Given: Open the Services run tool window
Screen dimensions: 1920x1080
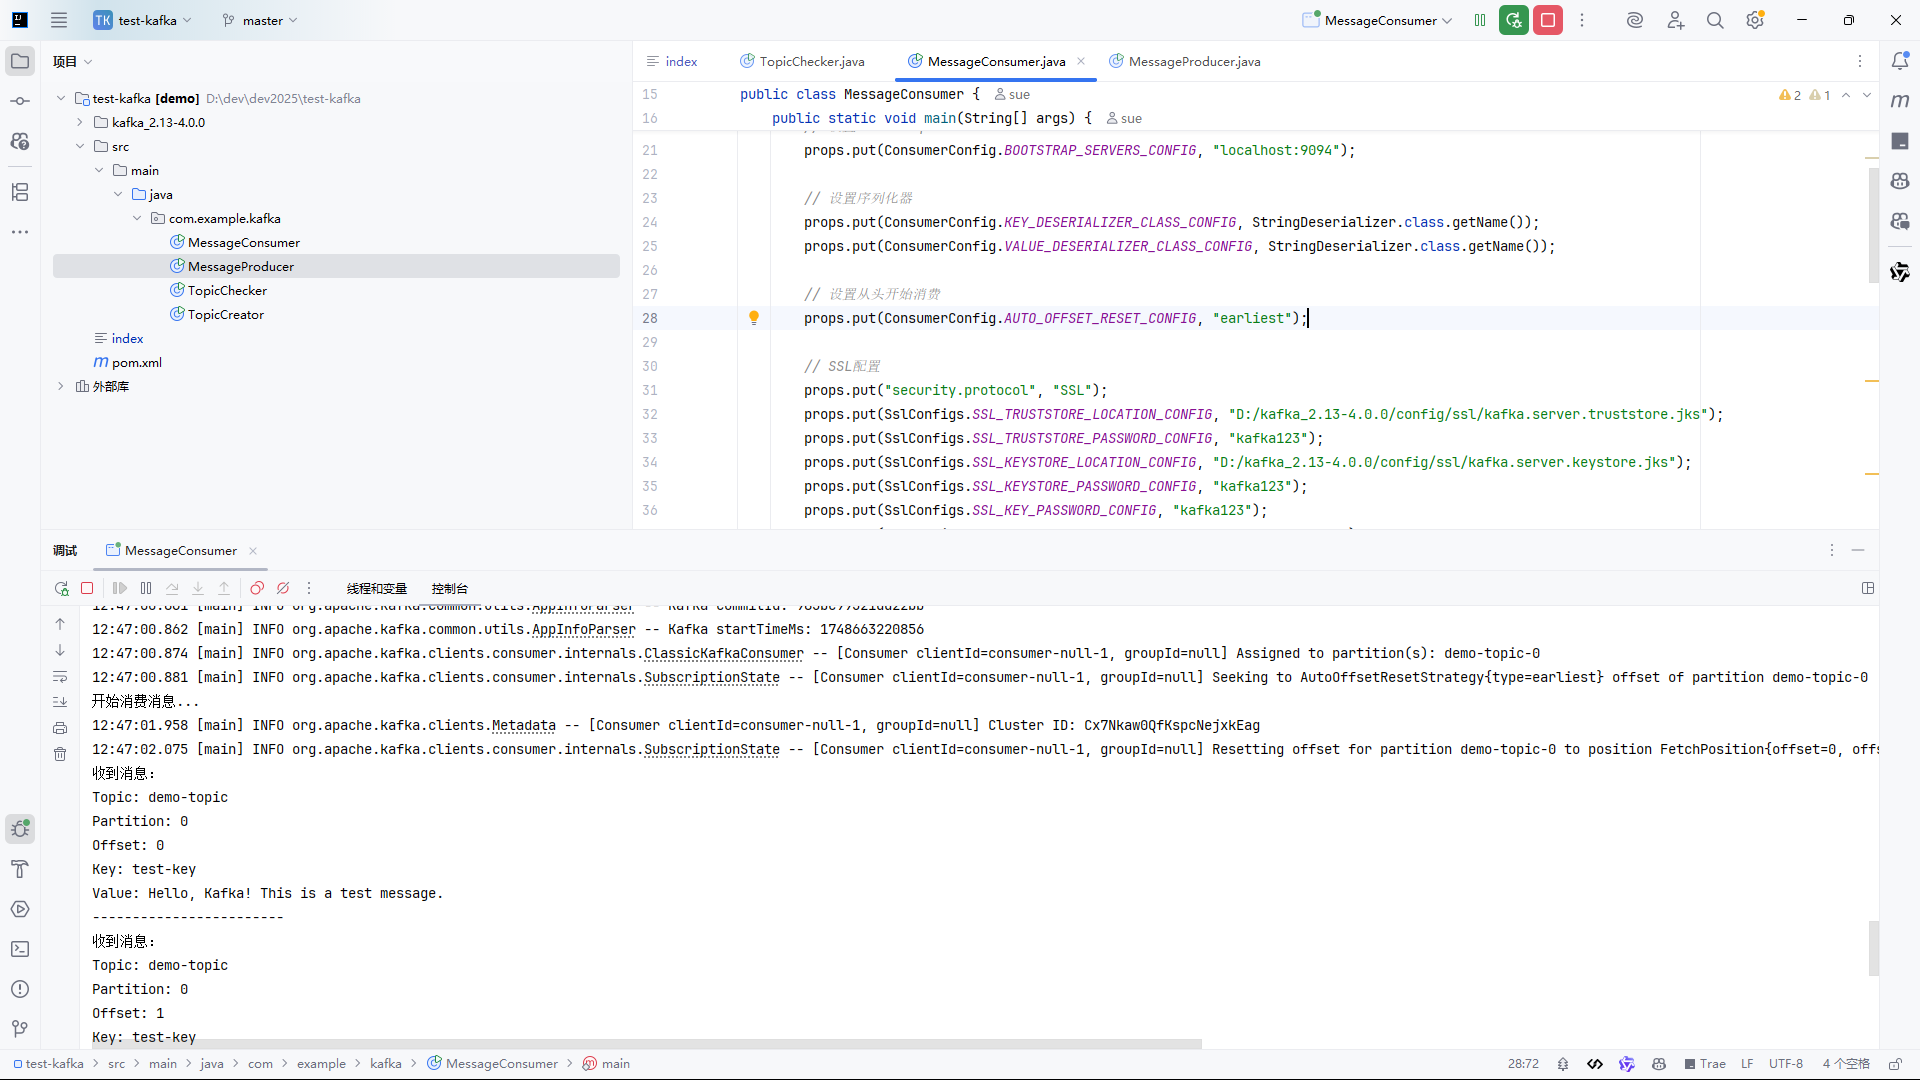Looking at the screenshot, I should pos(20,909).
